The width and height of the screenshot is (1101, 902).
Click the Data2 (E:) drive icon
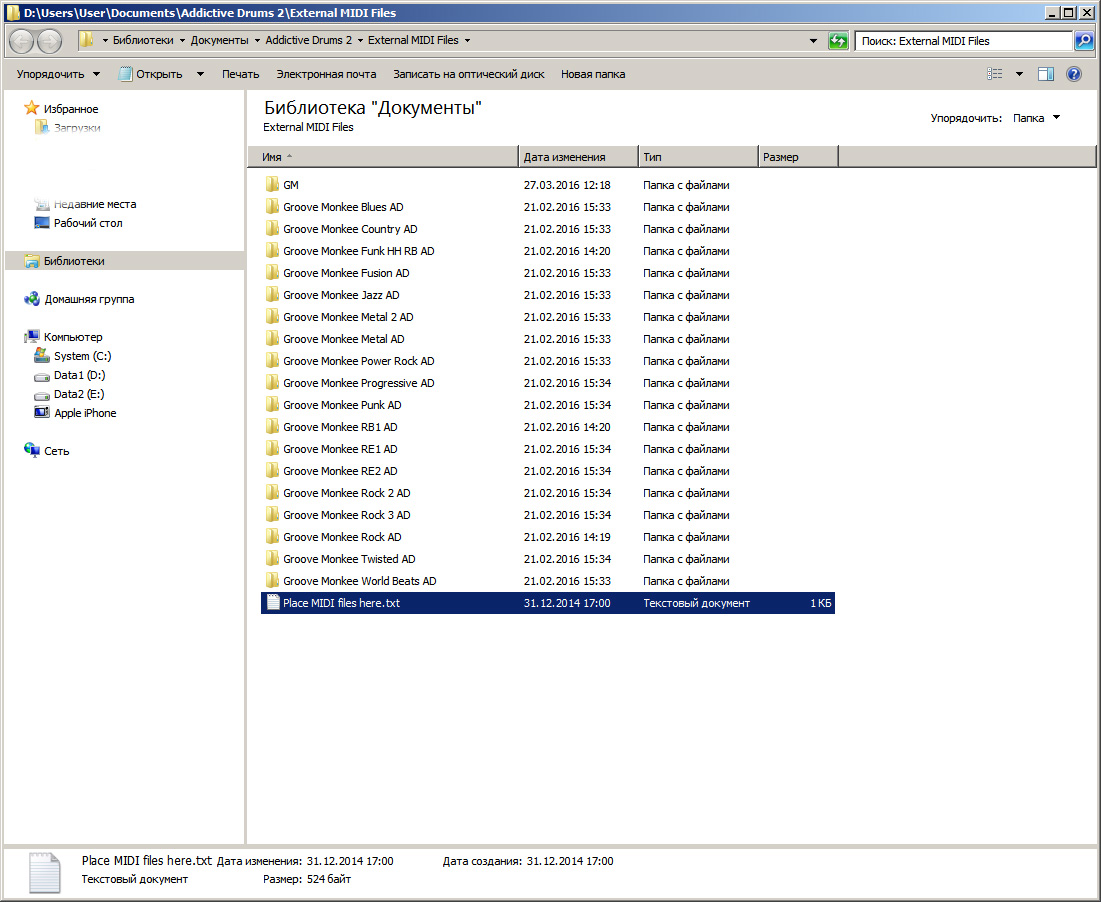(x=42, y=394)
